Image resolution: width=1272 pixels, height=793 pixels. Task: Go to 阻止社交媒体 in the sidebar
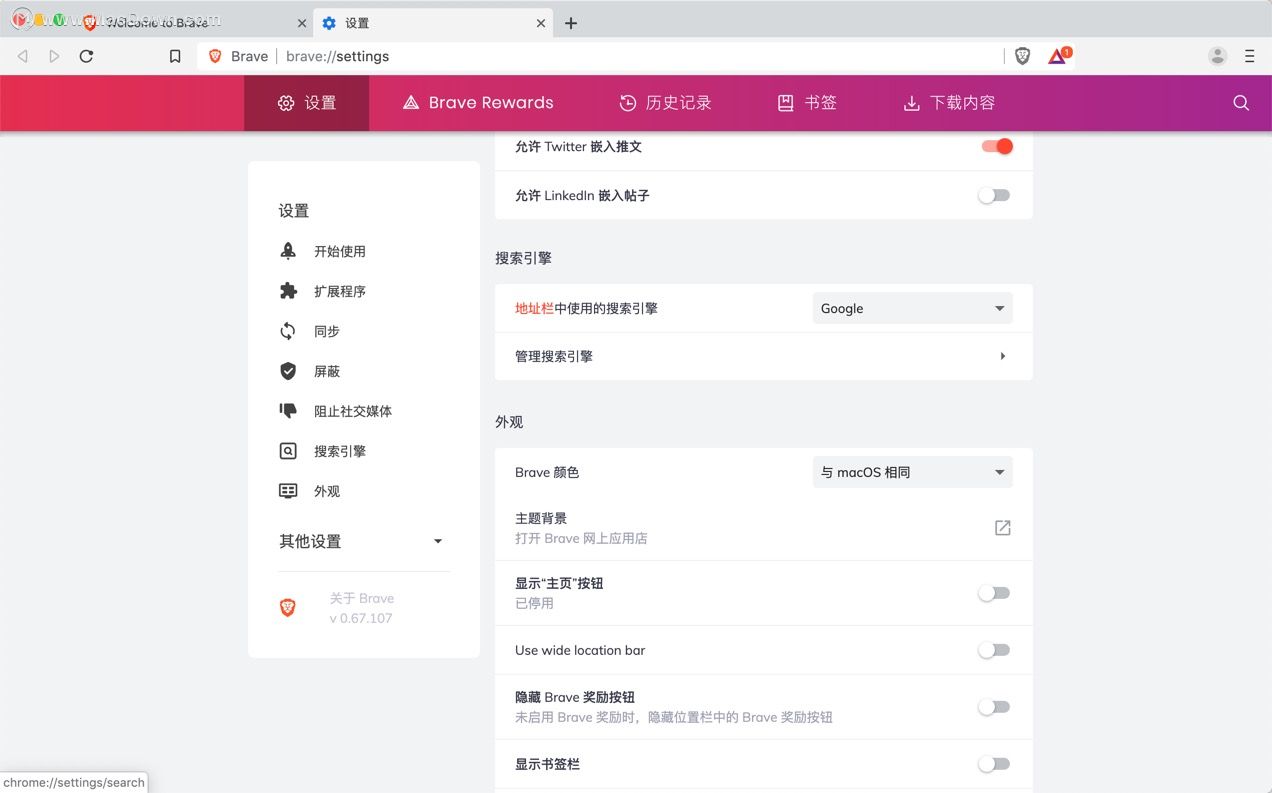353,411
